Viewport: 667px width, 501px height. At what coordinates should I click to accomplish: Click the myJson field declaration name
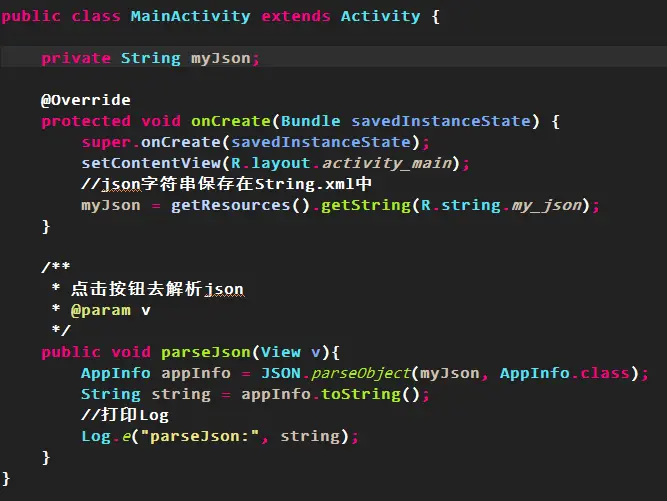point(220,58)
